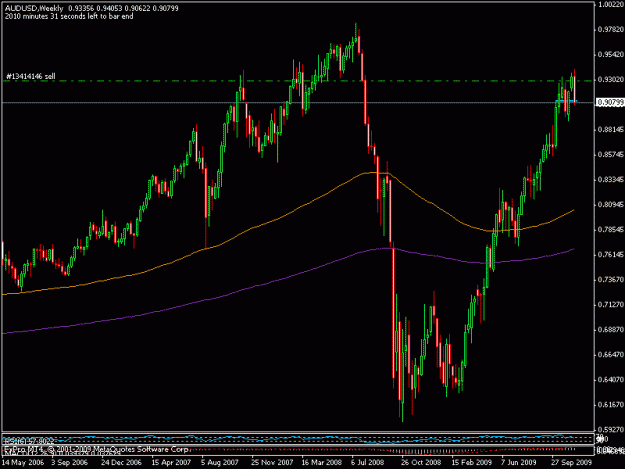This screenshot has width=625, height=469.
Task: Click the 6 Jul 2008 date label
Action: point(368,463)
